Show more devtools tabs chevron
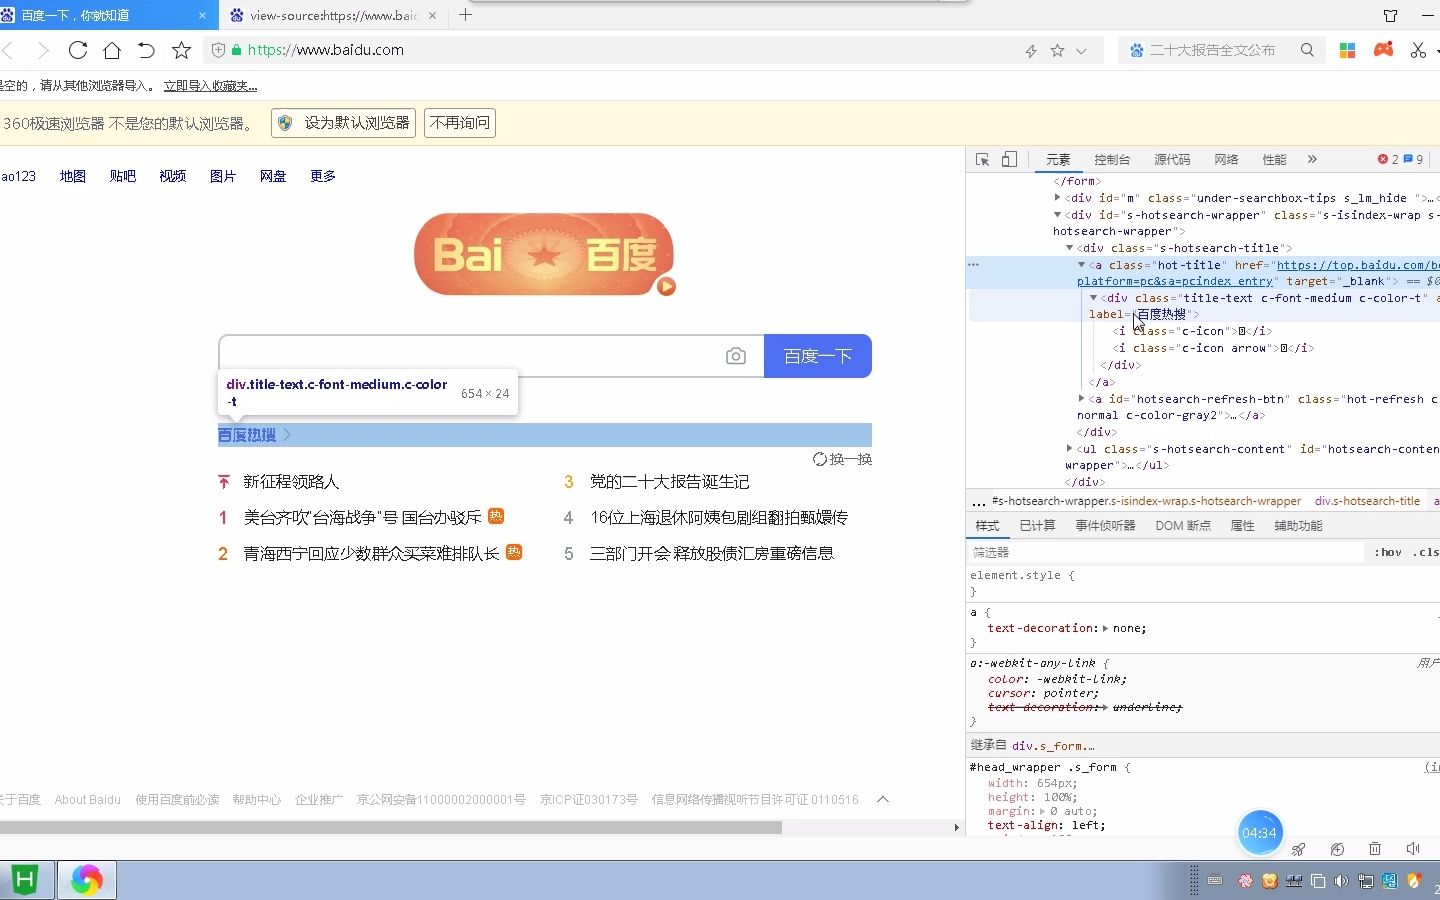Viewport: 1440px width, 900px height. (1312, 160)
